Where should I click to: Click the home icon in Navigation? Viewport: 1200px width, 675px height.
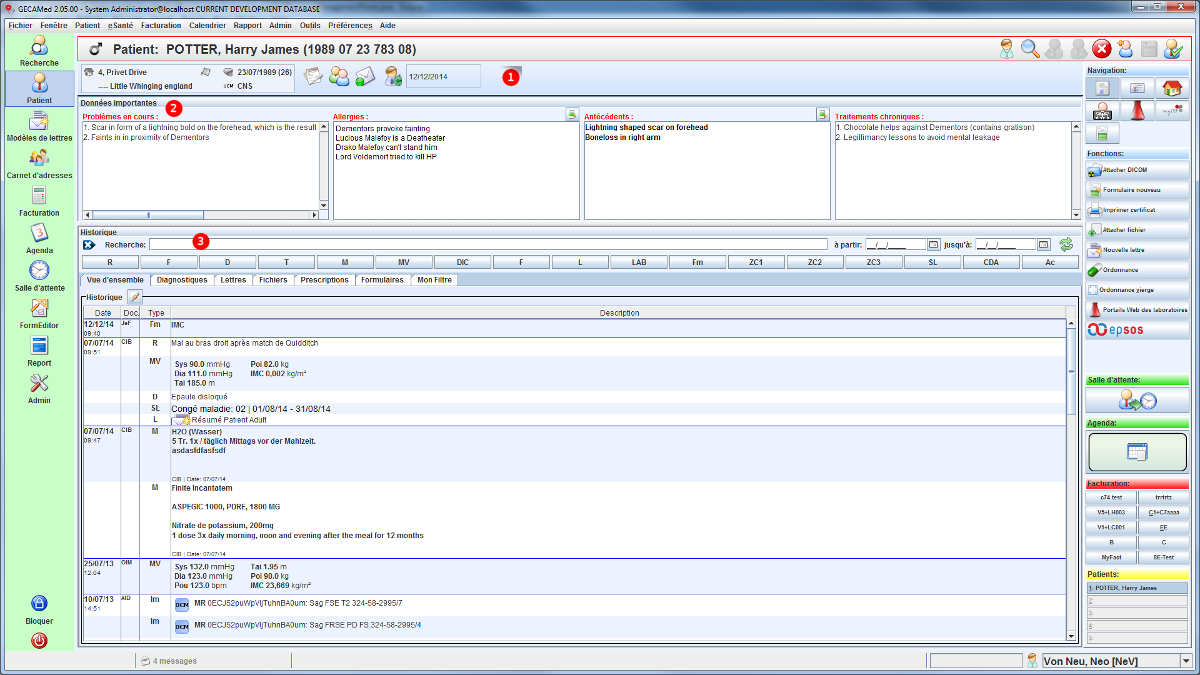(x=1173, y=88)
